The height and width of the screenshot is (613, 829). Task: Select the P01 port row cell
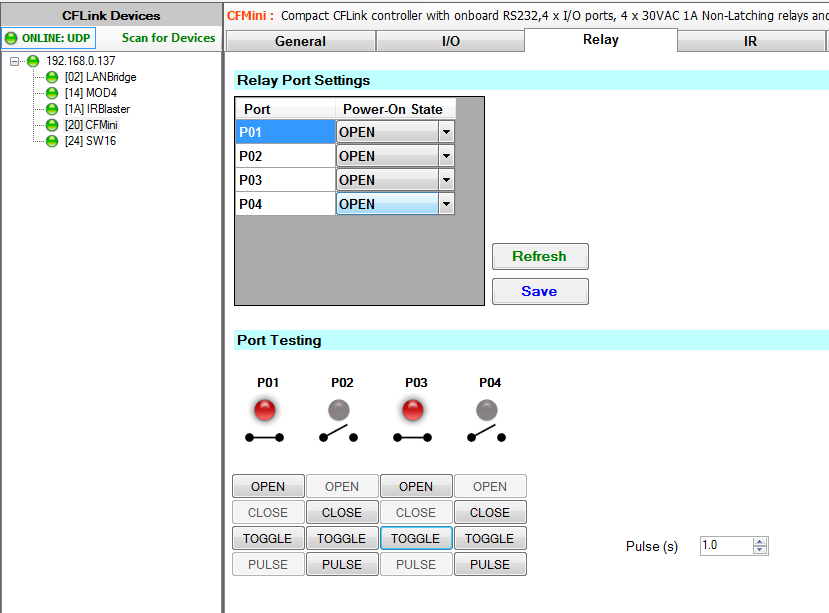[x=285, y=132]
